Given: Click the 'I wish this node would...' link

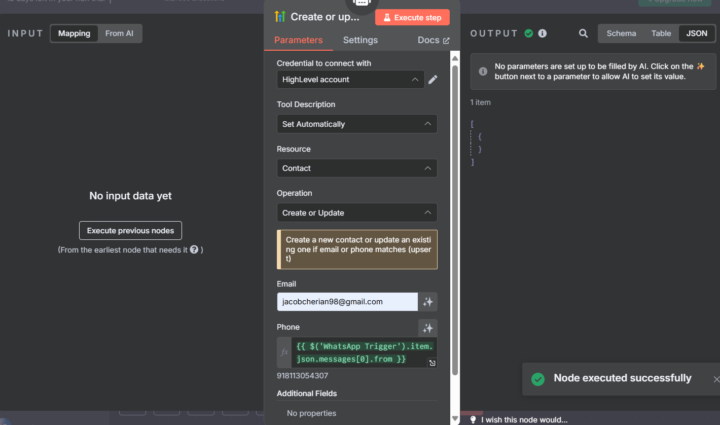Looking at the screenshot, I should (524, 420).
